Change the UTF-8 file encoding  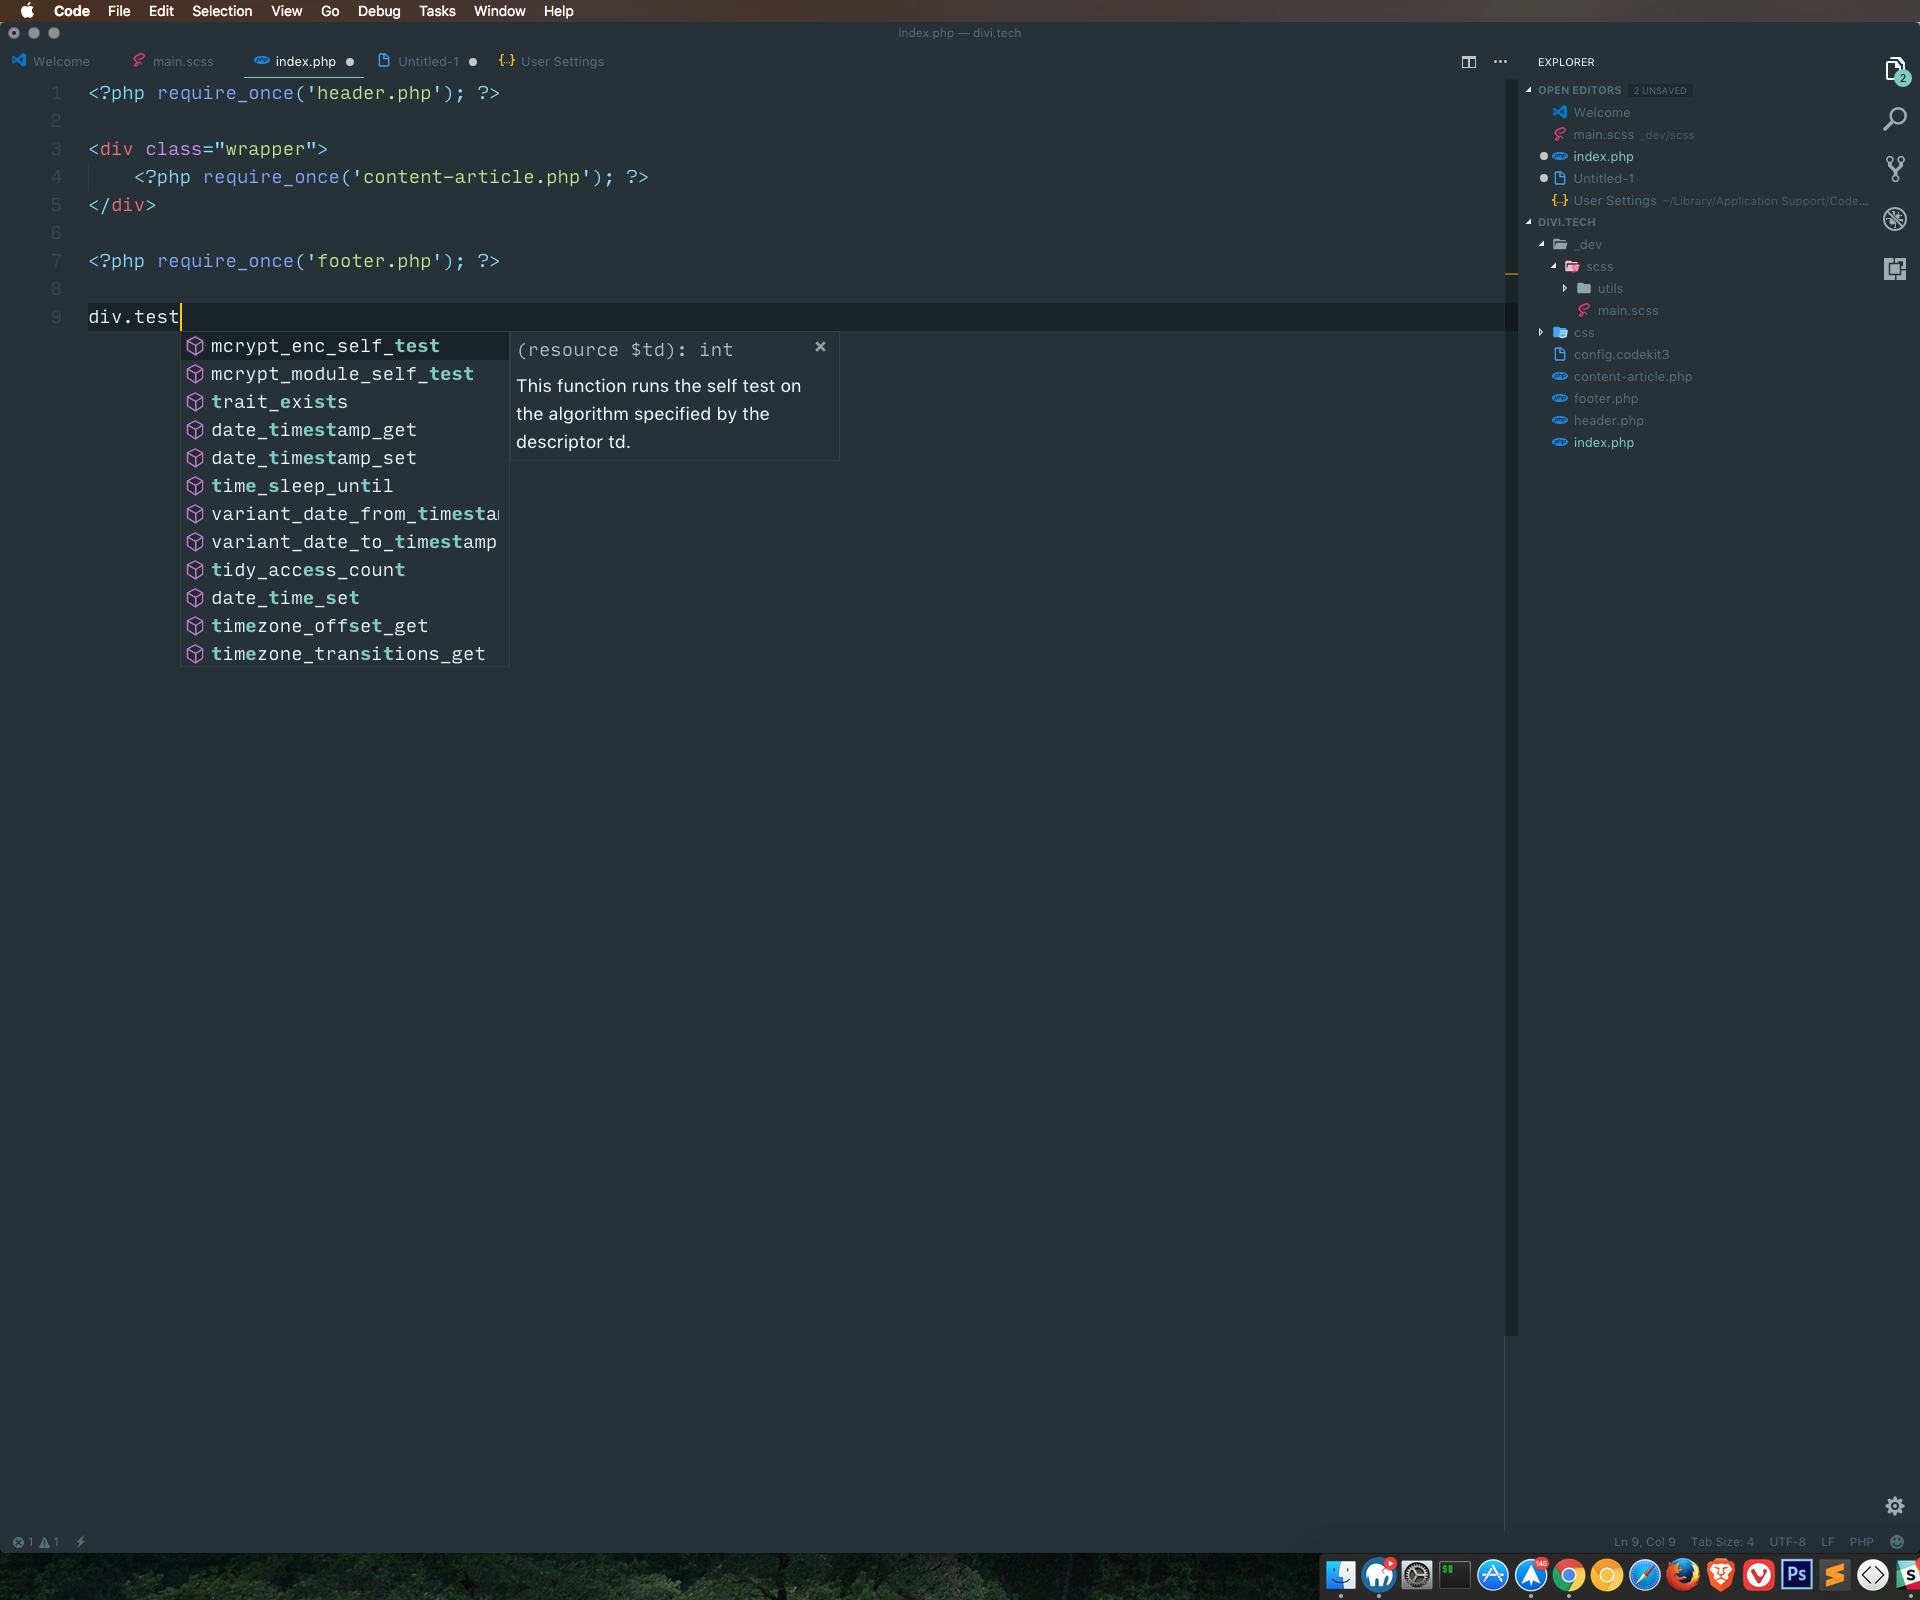pos(1787,1542)
